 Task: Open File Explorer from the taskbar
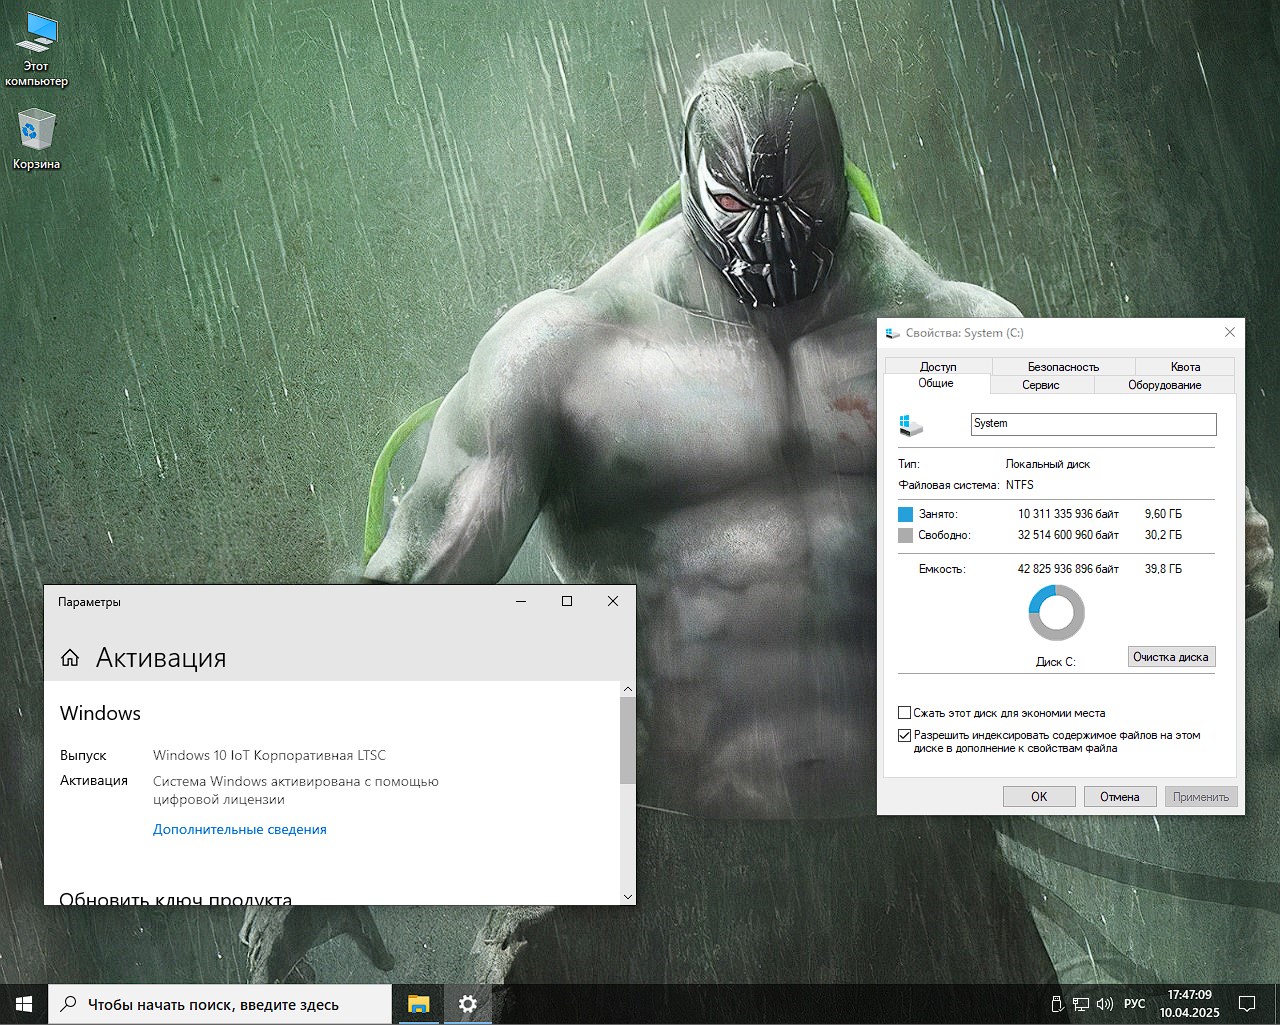coord(418,1004)
